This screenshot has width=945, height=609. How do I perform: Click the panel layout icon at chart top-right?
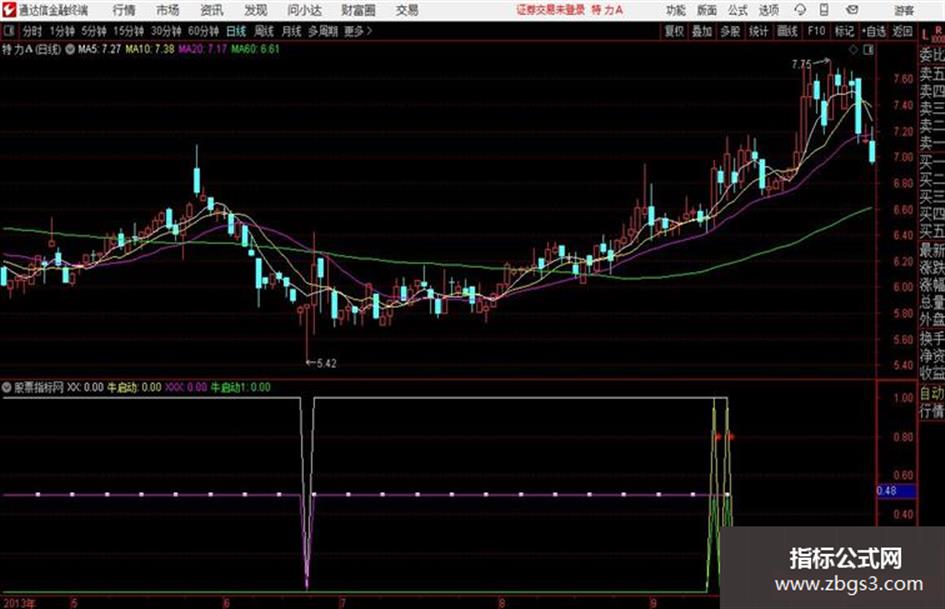868,50
